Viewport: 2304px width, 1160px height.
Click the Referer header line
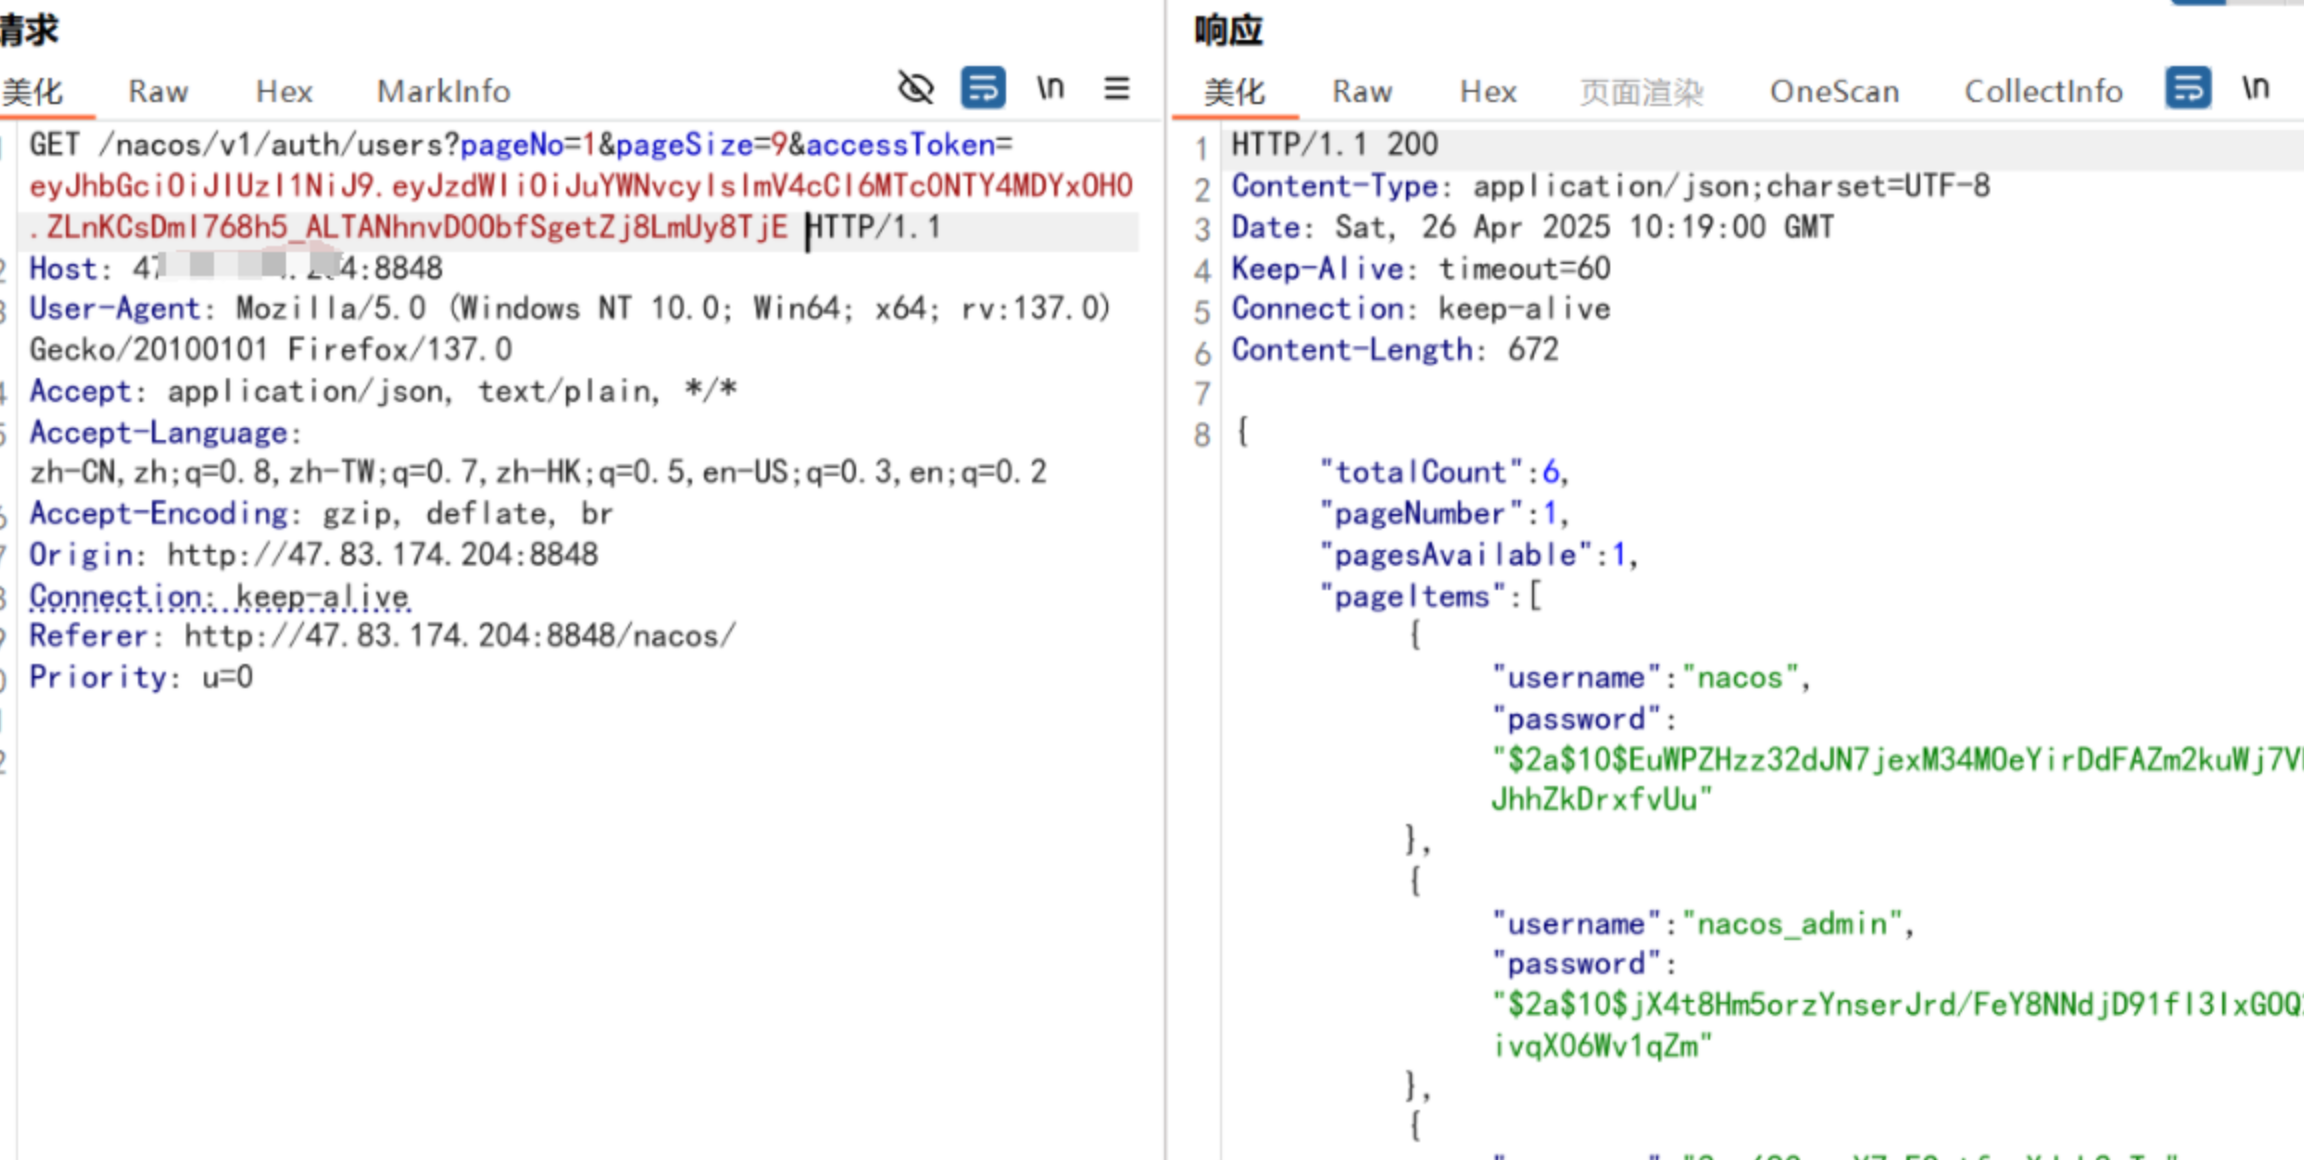click(x=382, y=636)
